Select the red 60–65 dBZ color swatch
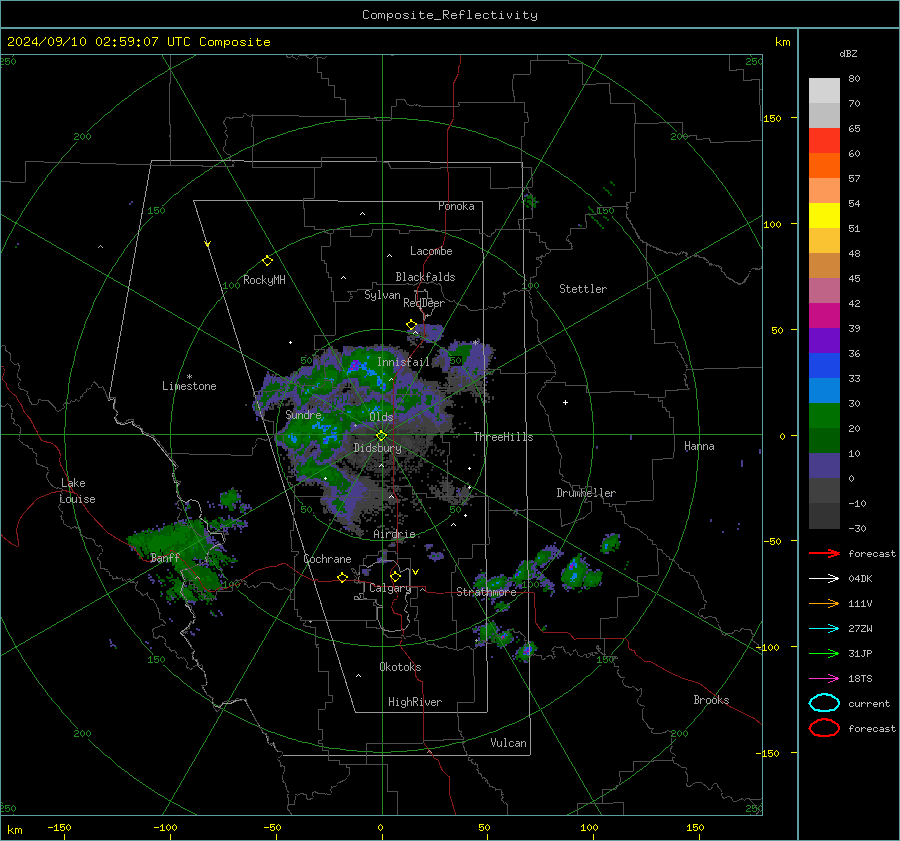The image size is (900, 841). [x=824, y=141]
